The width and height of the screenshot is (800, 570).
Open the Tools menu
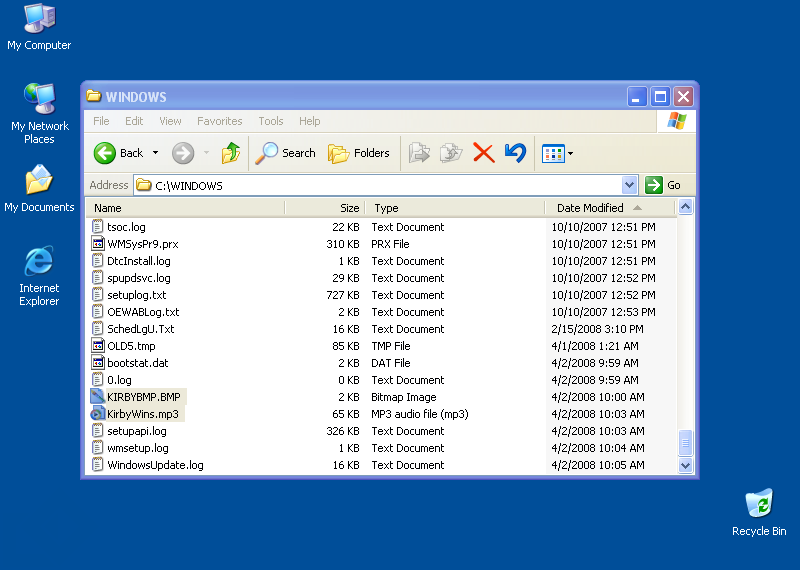click(270, 121)
